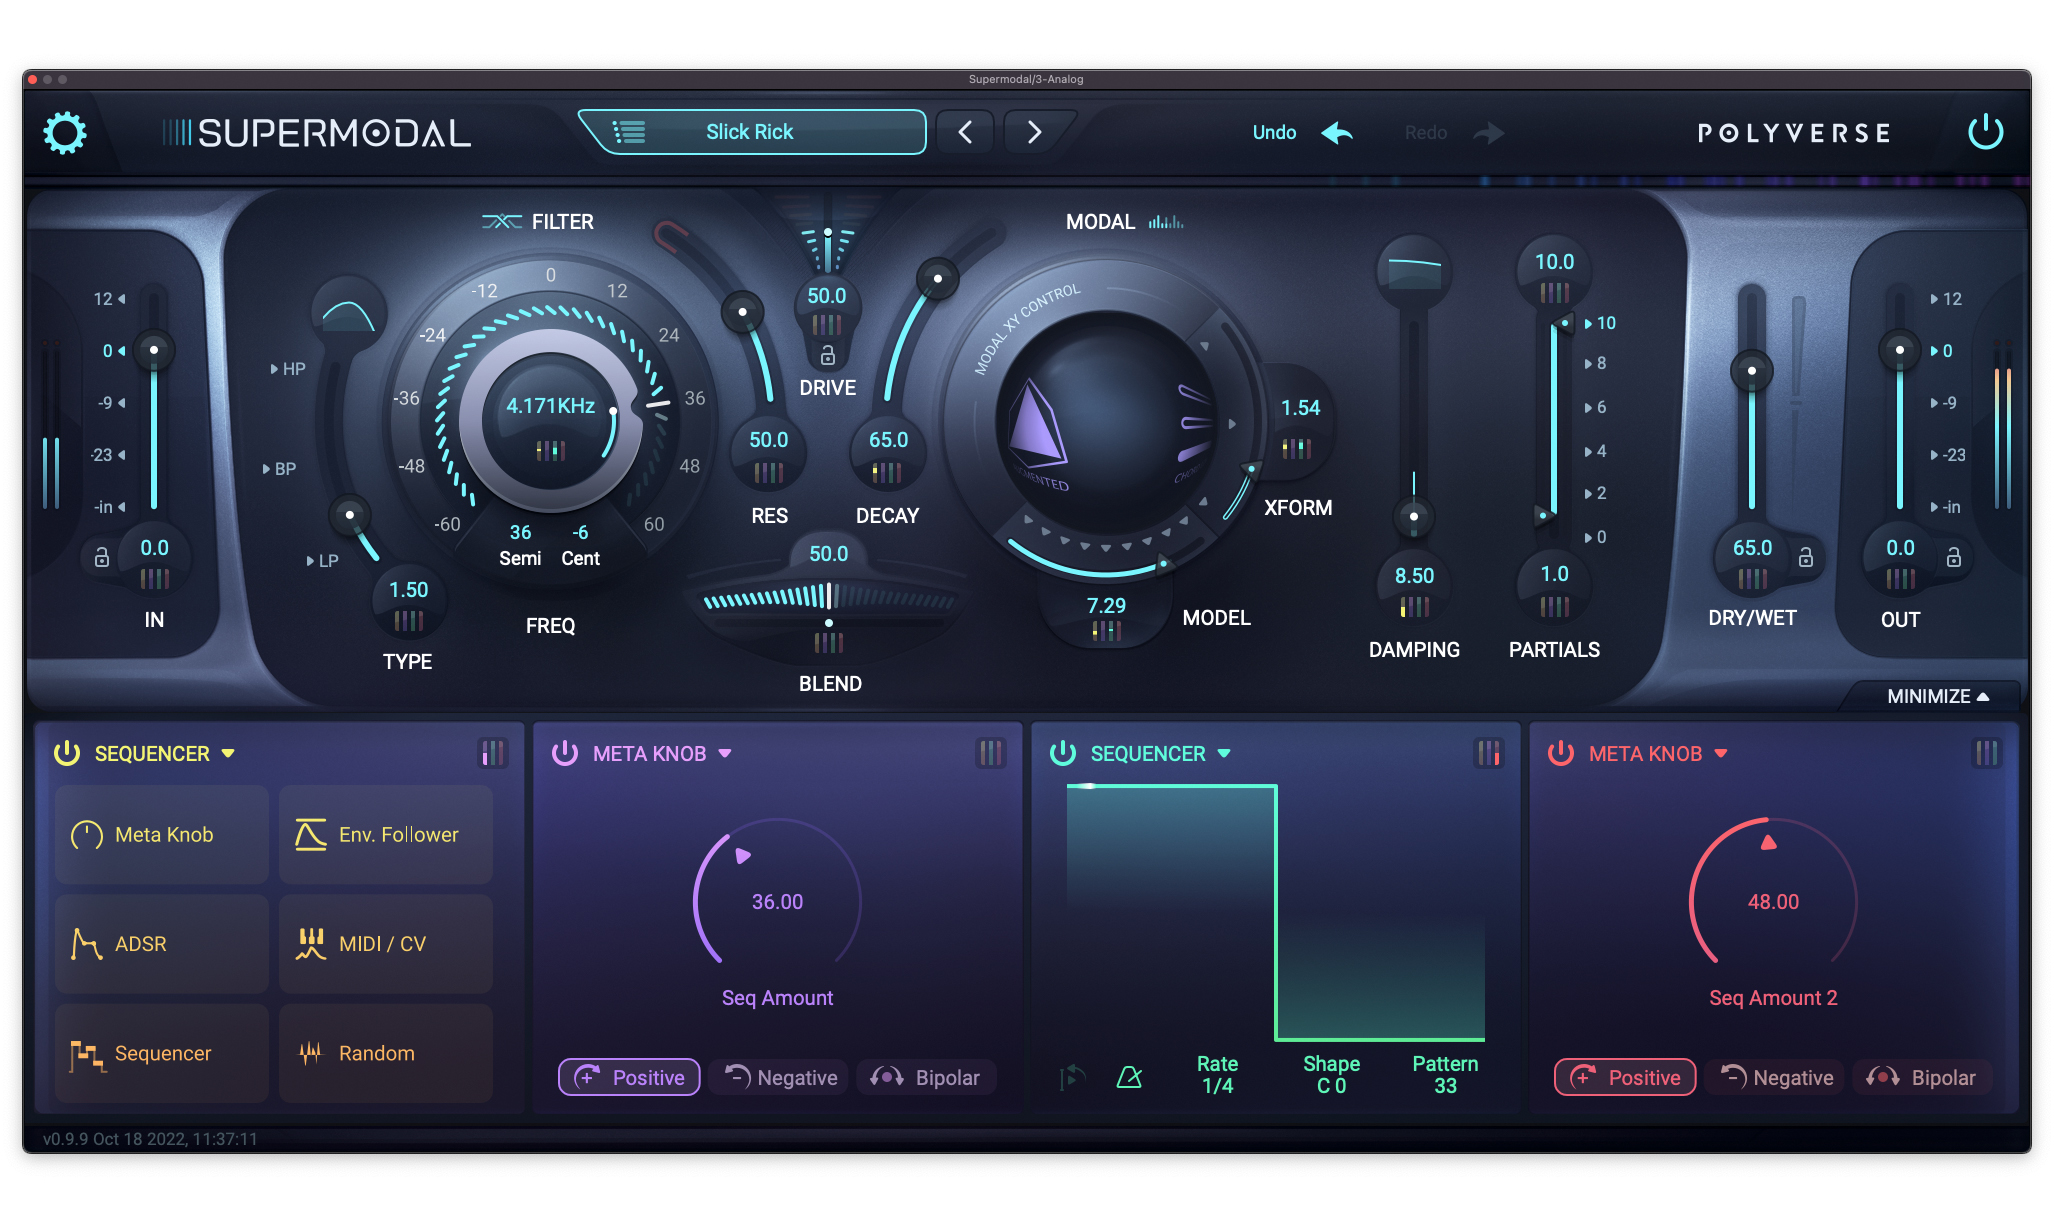
Task: Select Bipolar mode for Seq Amount
Action: tap(924, 1077)
